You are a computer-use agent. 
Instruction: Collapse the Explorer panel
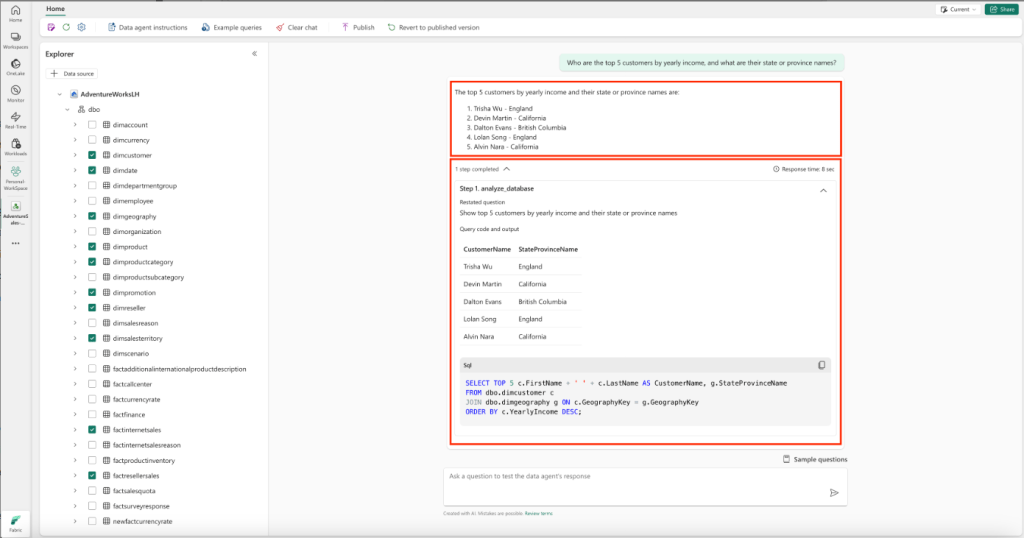(x=254, y=54)
